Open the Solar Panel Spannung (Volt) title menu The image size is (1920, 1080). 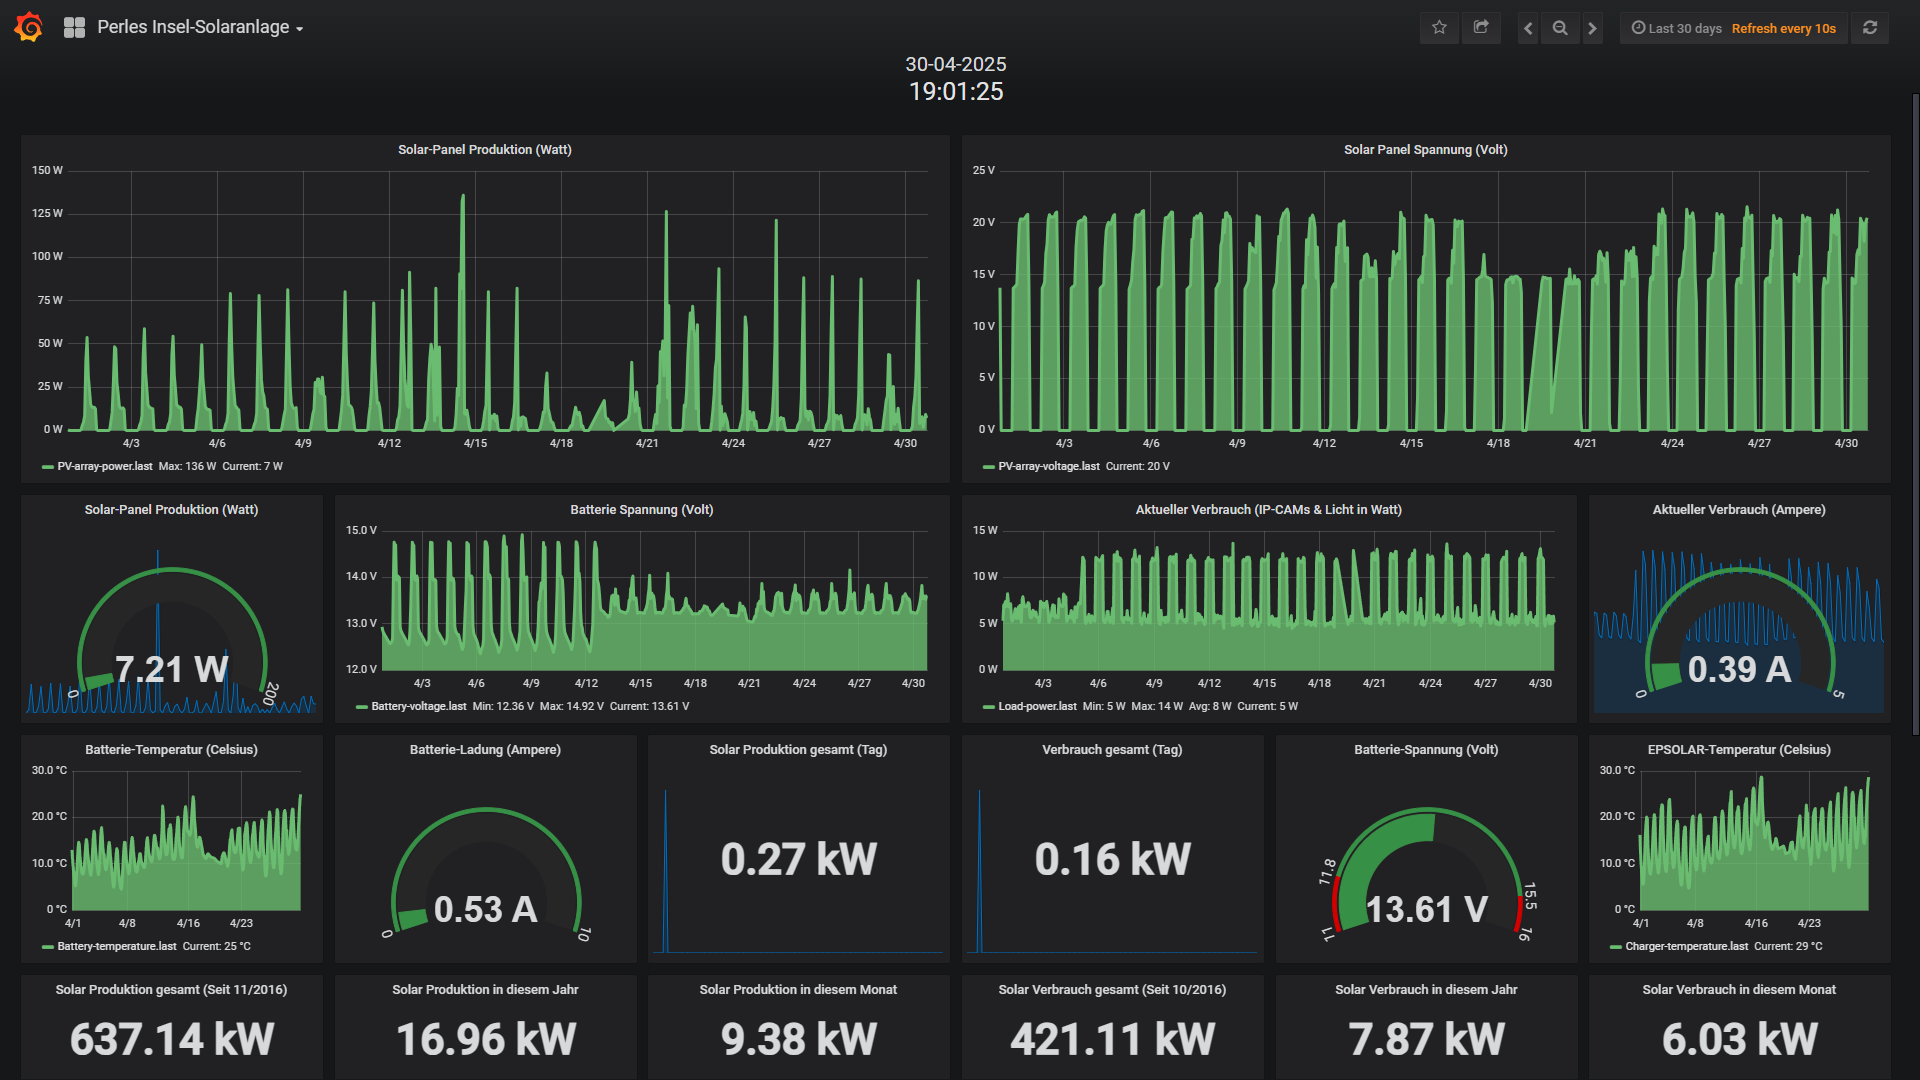1425,150
